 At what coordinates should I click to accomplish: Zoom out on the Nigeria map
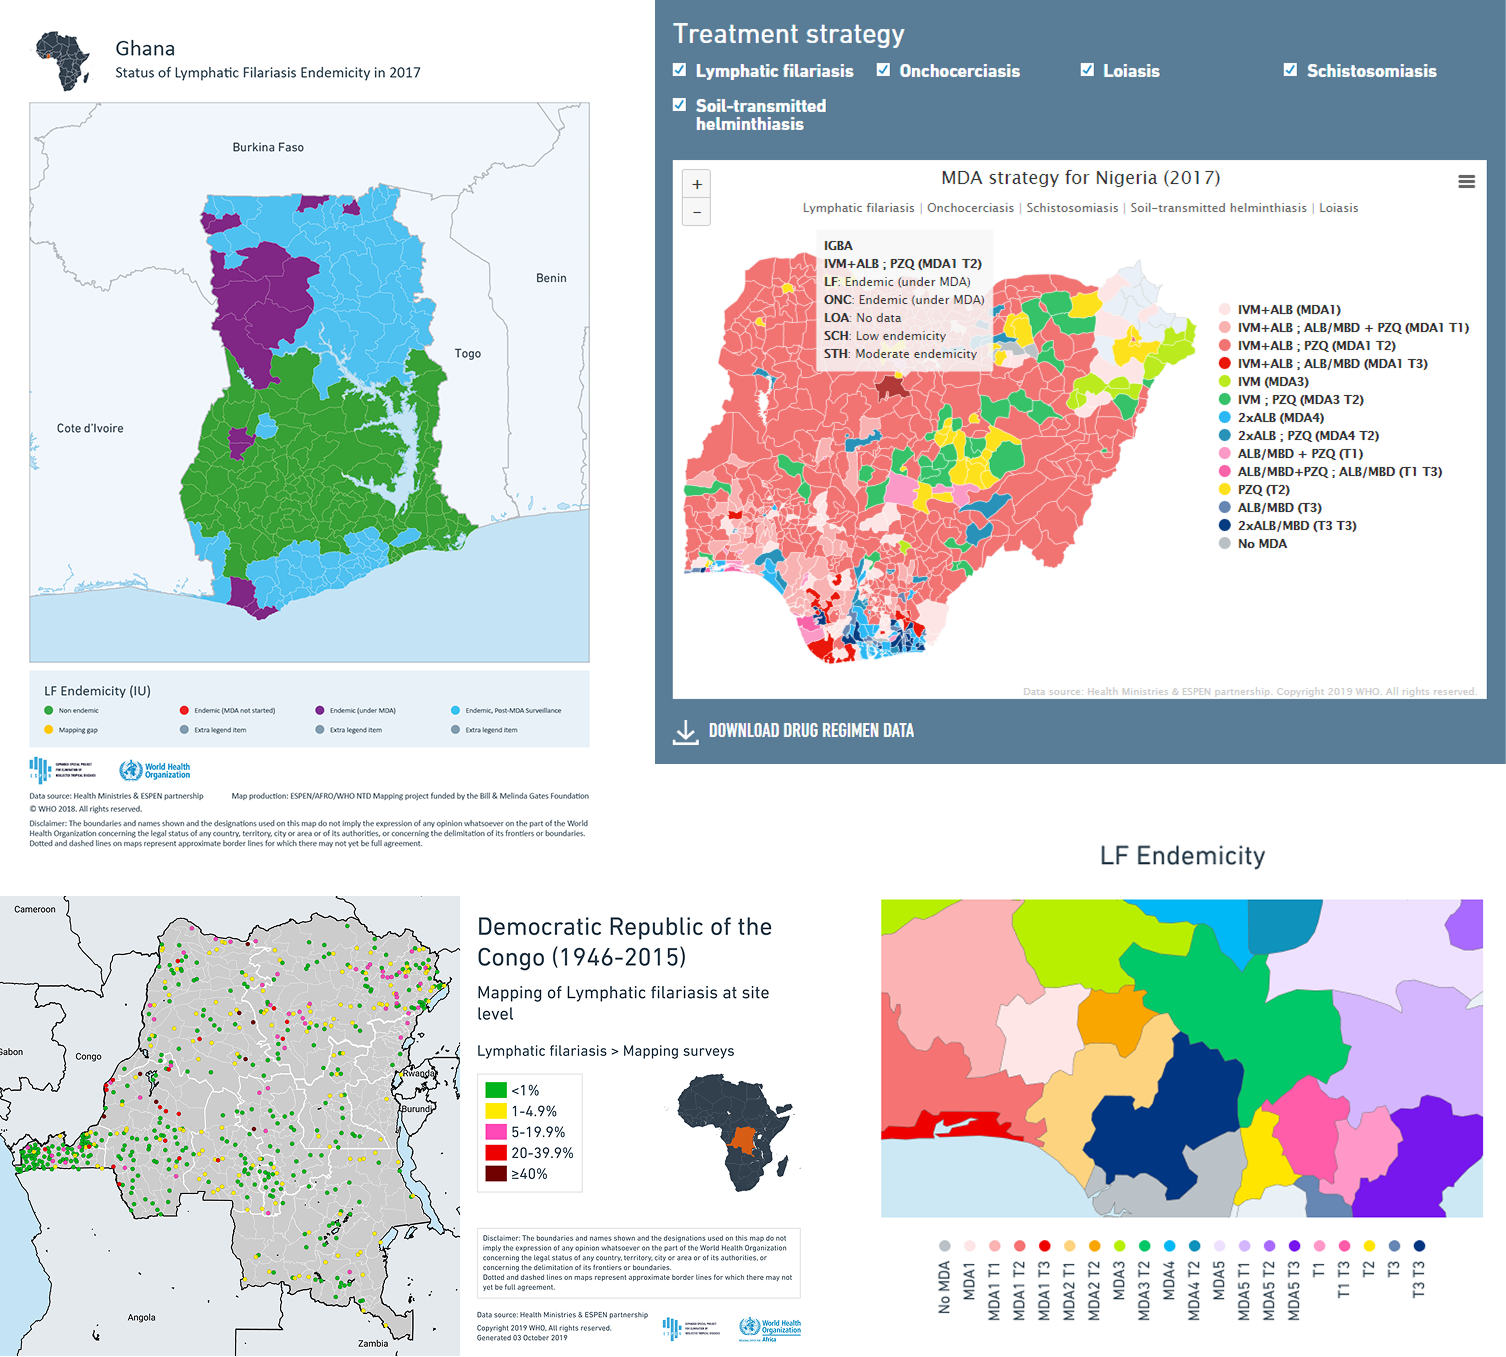click(x=697, y=212)
